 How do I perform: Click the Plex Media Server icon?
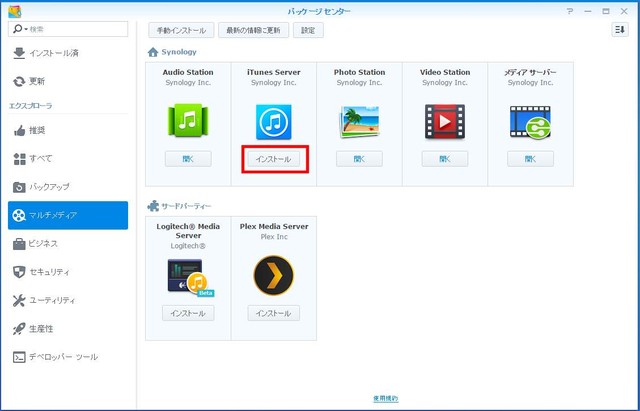[x=273, y=275]
